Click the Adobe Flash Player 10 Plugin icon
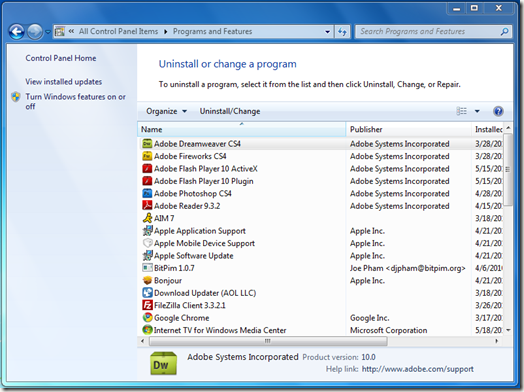 [147, 181]
